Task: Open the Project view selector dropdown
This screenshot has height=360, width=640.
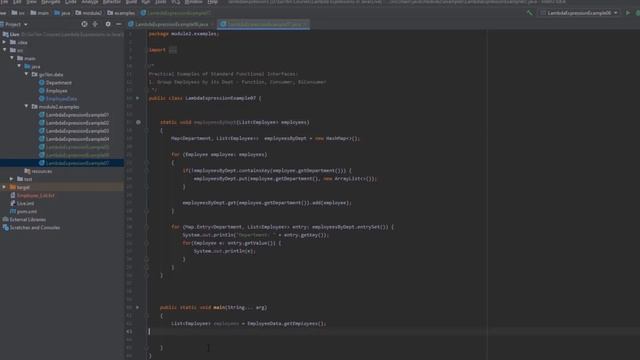Action: [15, 24]
